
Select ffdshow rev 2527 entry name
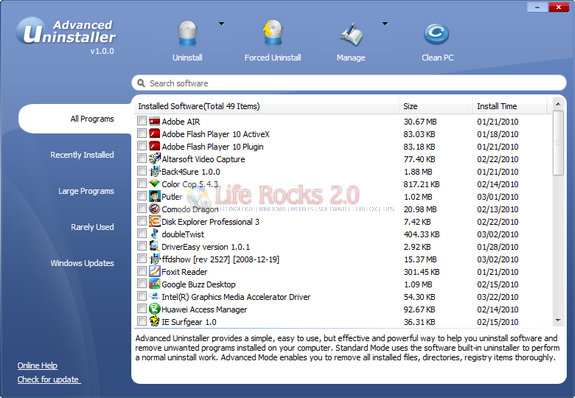[220, 259]
